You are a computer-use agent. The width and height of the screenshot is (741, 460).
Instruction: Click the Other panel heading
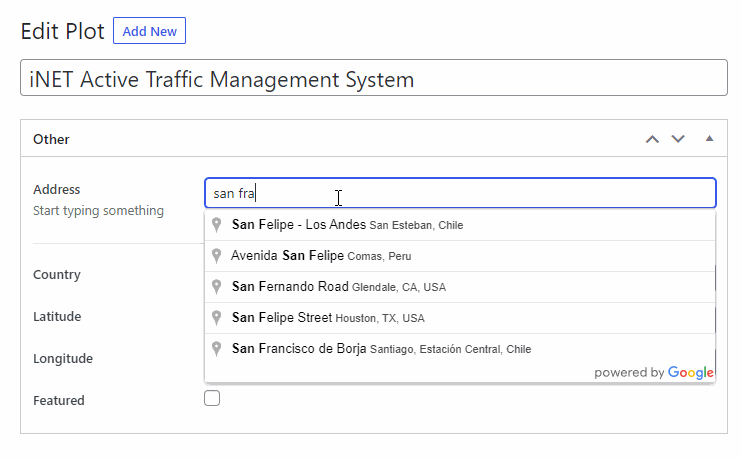coord(51,139)
